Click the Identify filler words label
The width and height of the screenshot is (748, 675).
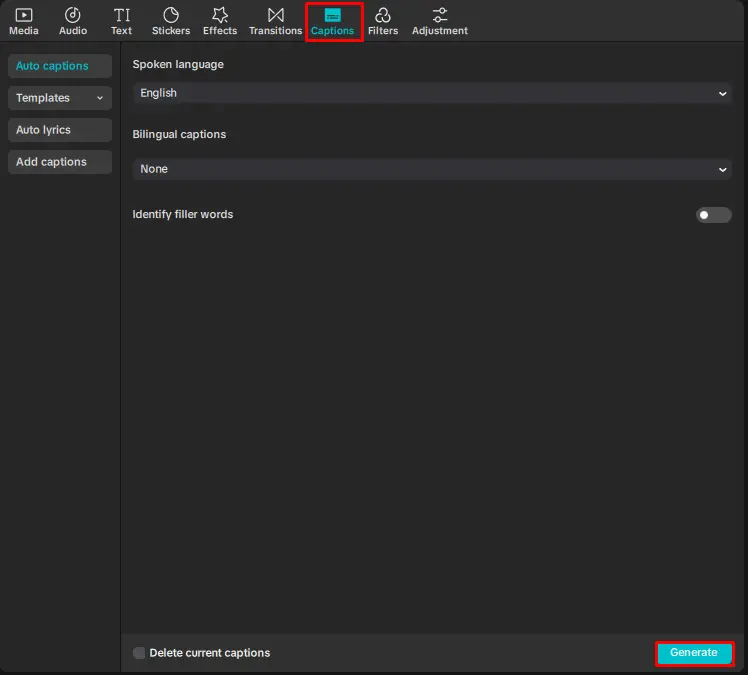183,214
